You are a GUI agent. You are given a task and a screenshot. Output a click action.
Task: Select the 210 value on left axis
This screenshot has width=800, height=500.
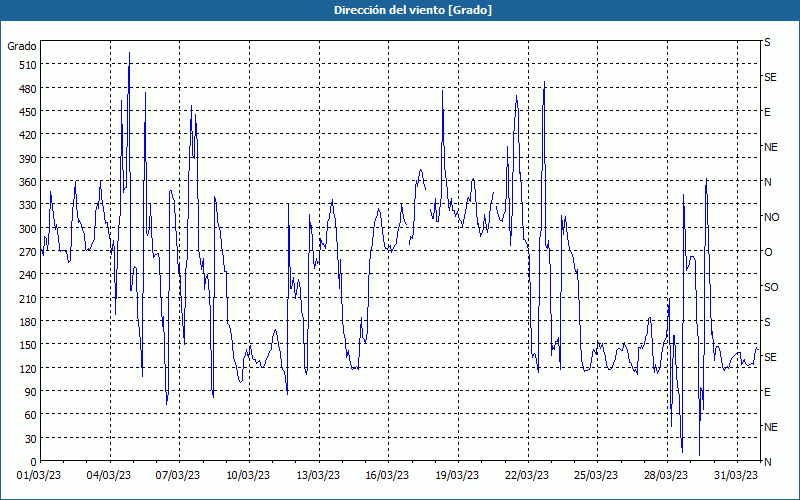tap(27, 298)
